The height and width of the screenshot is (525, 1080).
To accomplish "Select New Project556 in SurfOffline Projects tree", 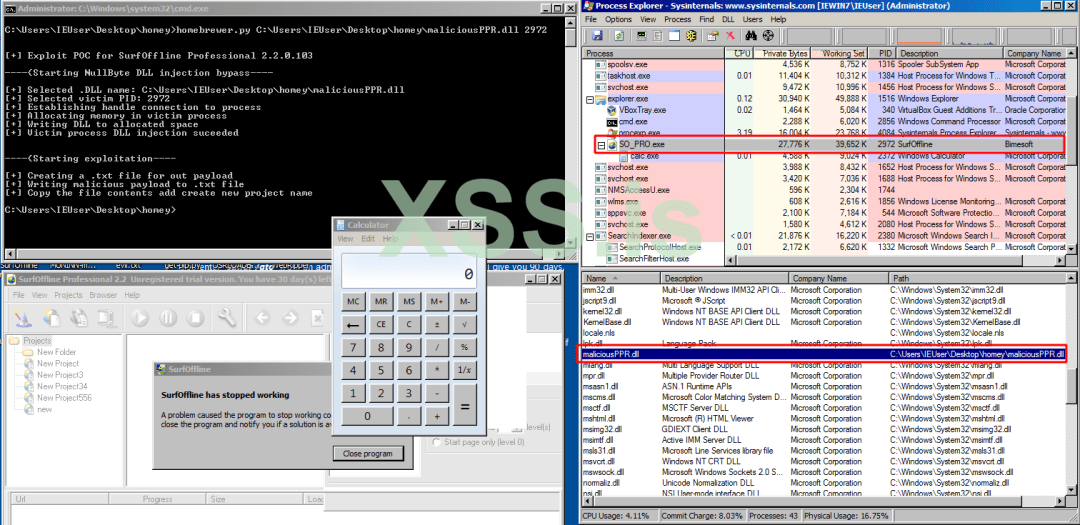I will tap(64, 398).
